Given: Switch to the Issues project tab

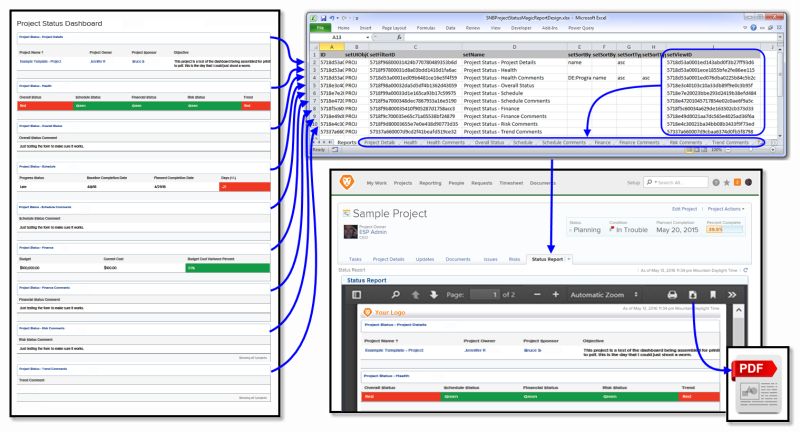Looking at the screenshot, I should [x=490, y=259].
